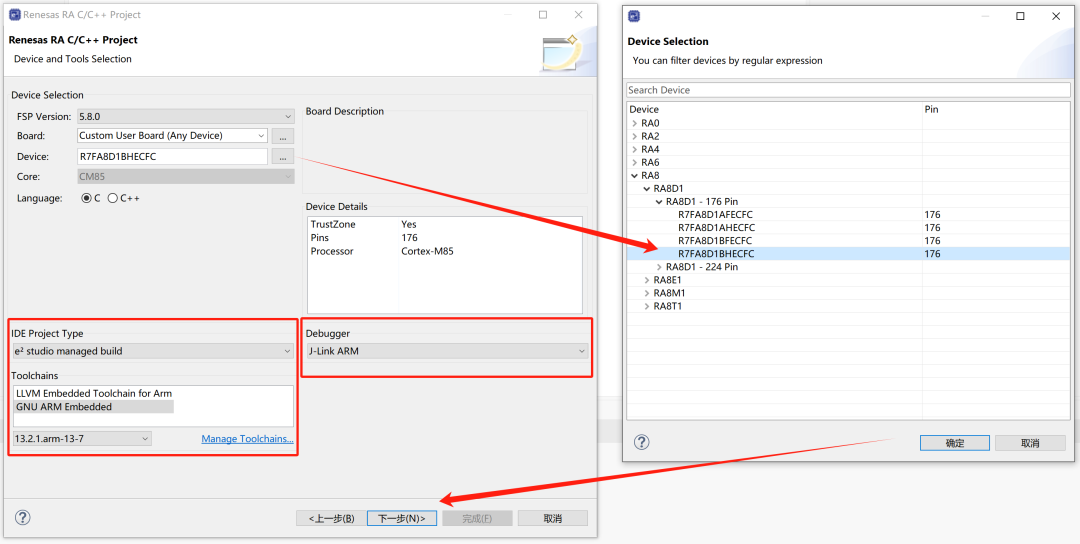1080x544 pixels.
Task: Select device R7FA8D1AHECFC in tree
Action: [716, 228]
